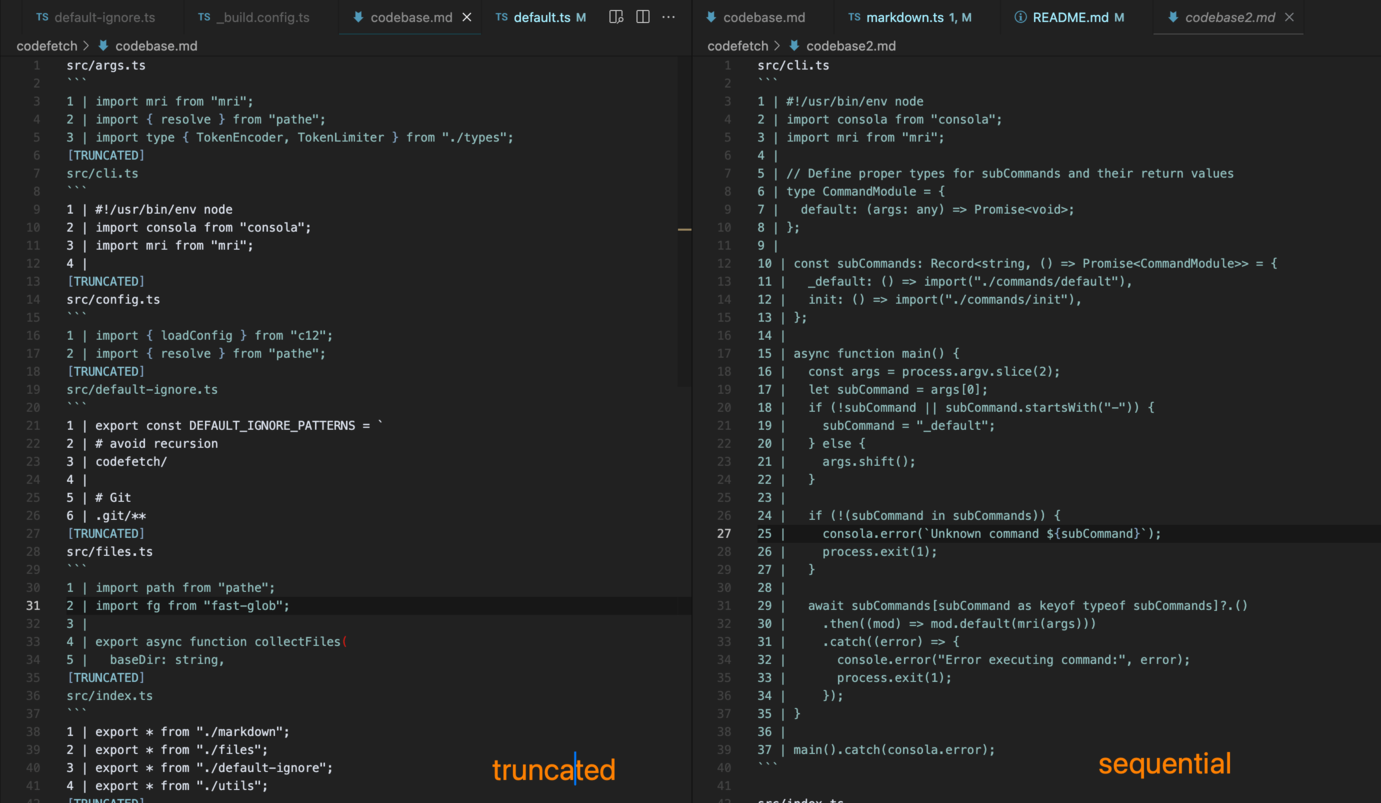This screenshot has width=1381, height=803.
Task: Click src/files.ts heading line
Action: pyautogui.click(x=110, y=551)
